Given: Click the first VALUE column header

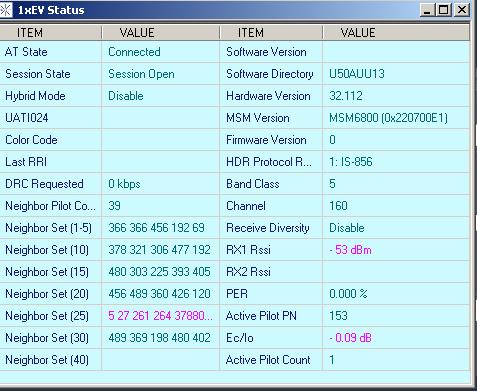Looking at the screenshot, I should pyautogui.click(x=161, y=33).
